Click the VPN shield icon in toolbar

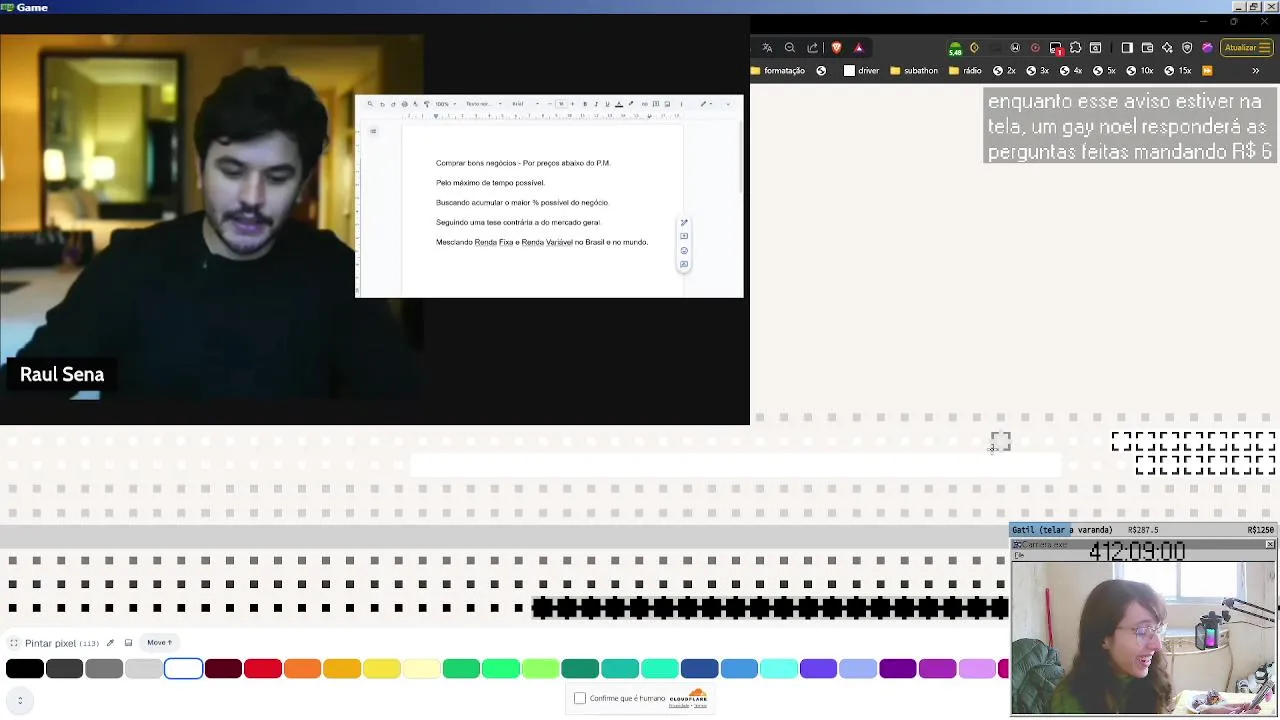point(1187,47)
